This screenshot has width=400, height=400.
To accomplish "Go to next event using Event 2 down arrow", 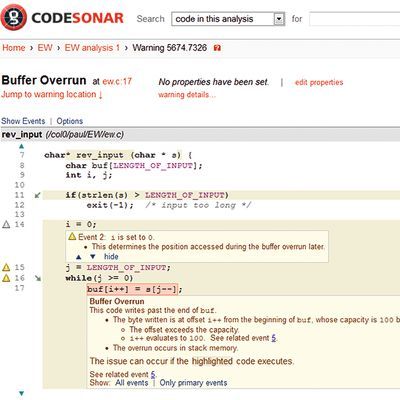I will 93,257.
